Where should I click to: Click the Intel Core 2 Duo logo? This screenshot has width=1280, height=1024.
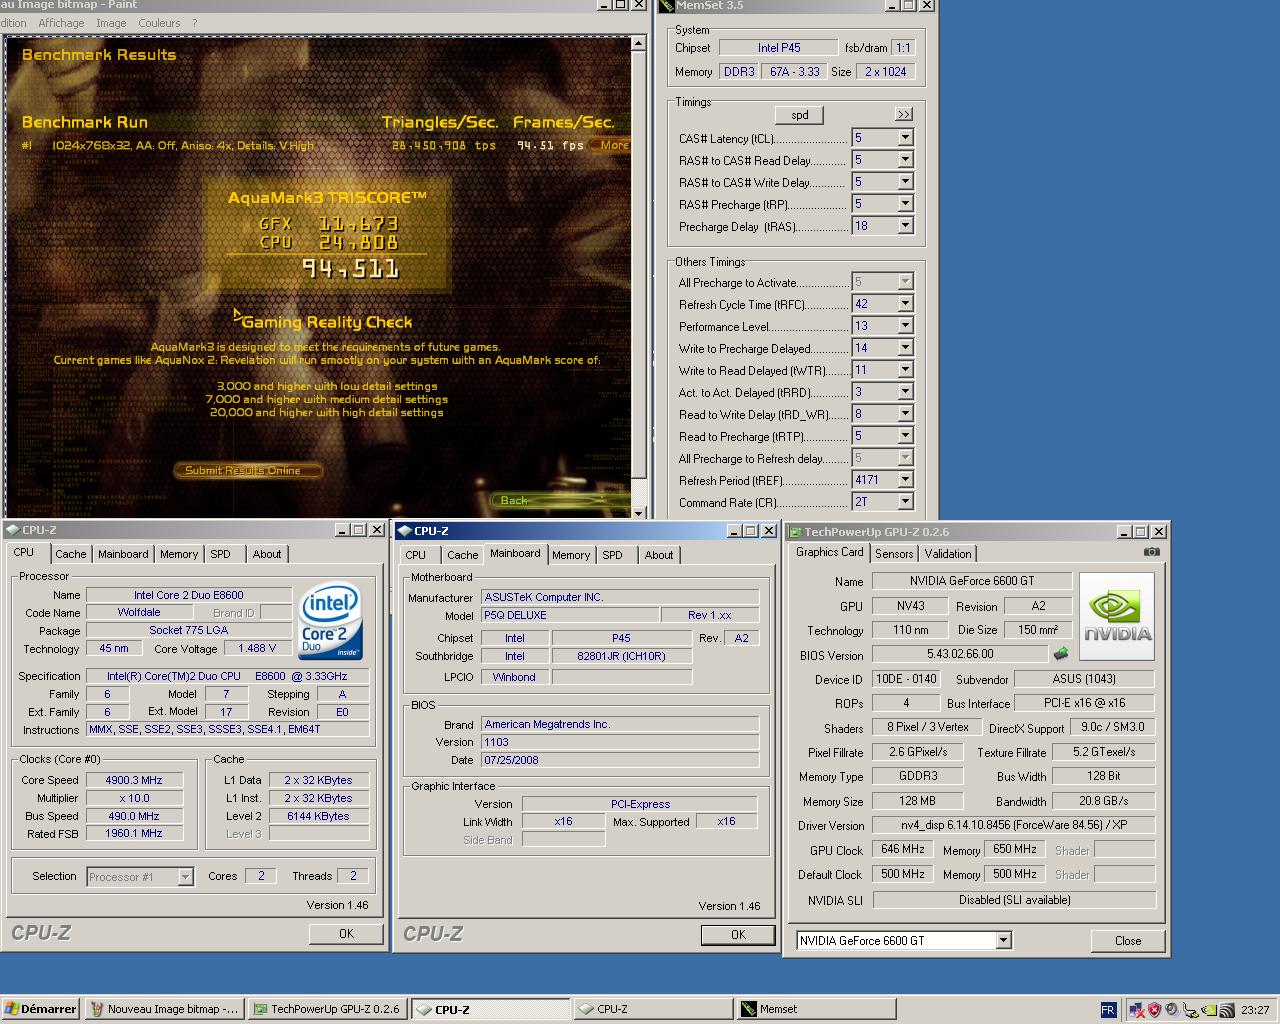(331, 622)
